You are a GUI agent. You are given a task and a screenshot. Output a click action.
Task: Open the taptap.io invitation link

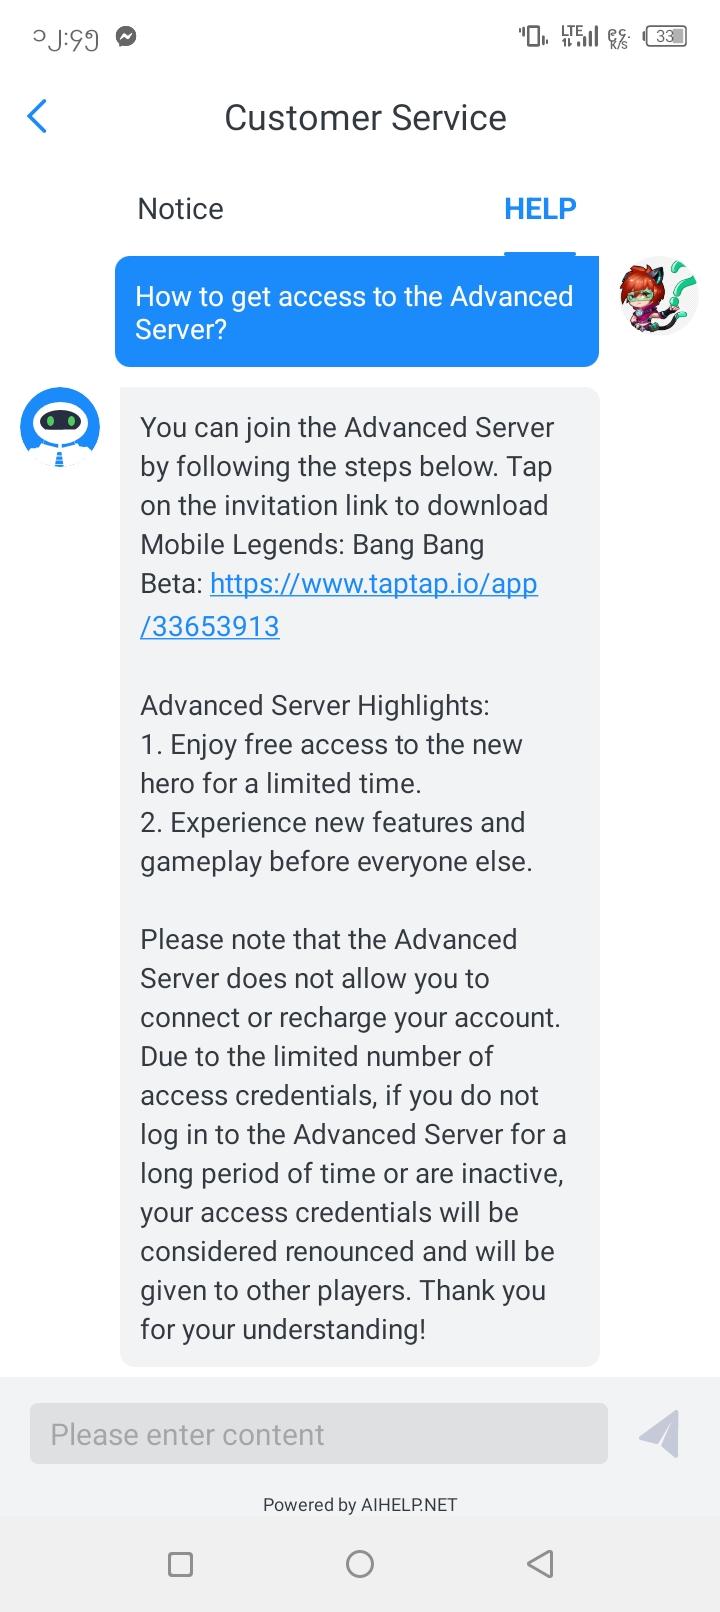(373, 584)
